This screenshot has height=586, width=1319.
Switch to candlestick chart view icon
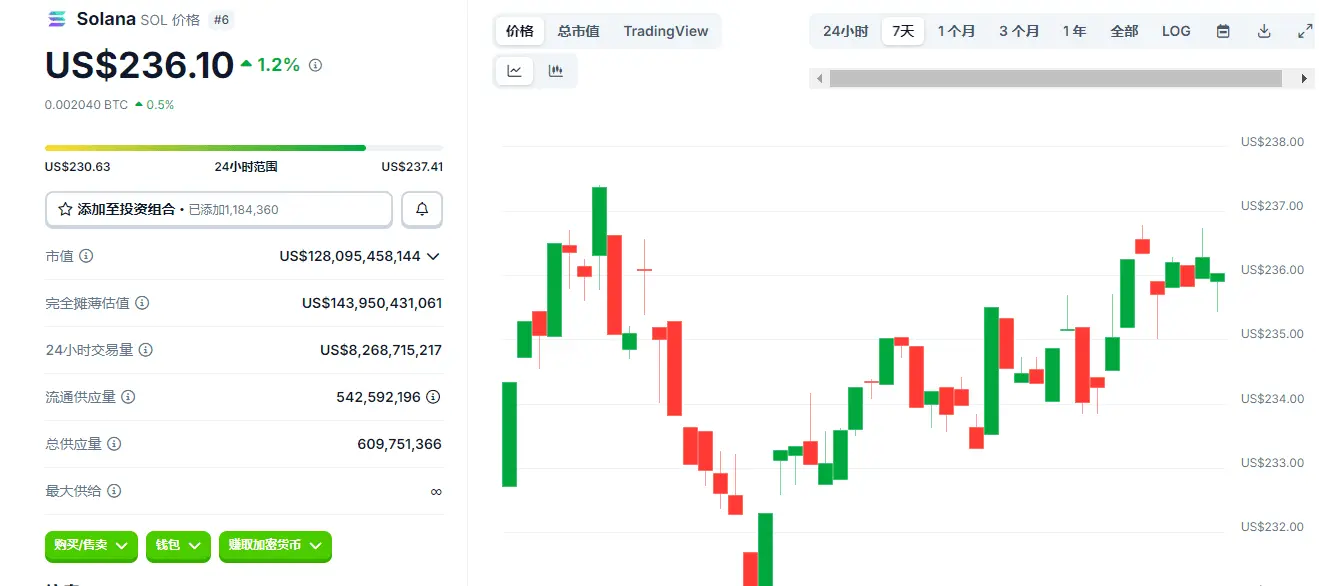(556, 71)
